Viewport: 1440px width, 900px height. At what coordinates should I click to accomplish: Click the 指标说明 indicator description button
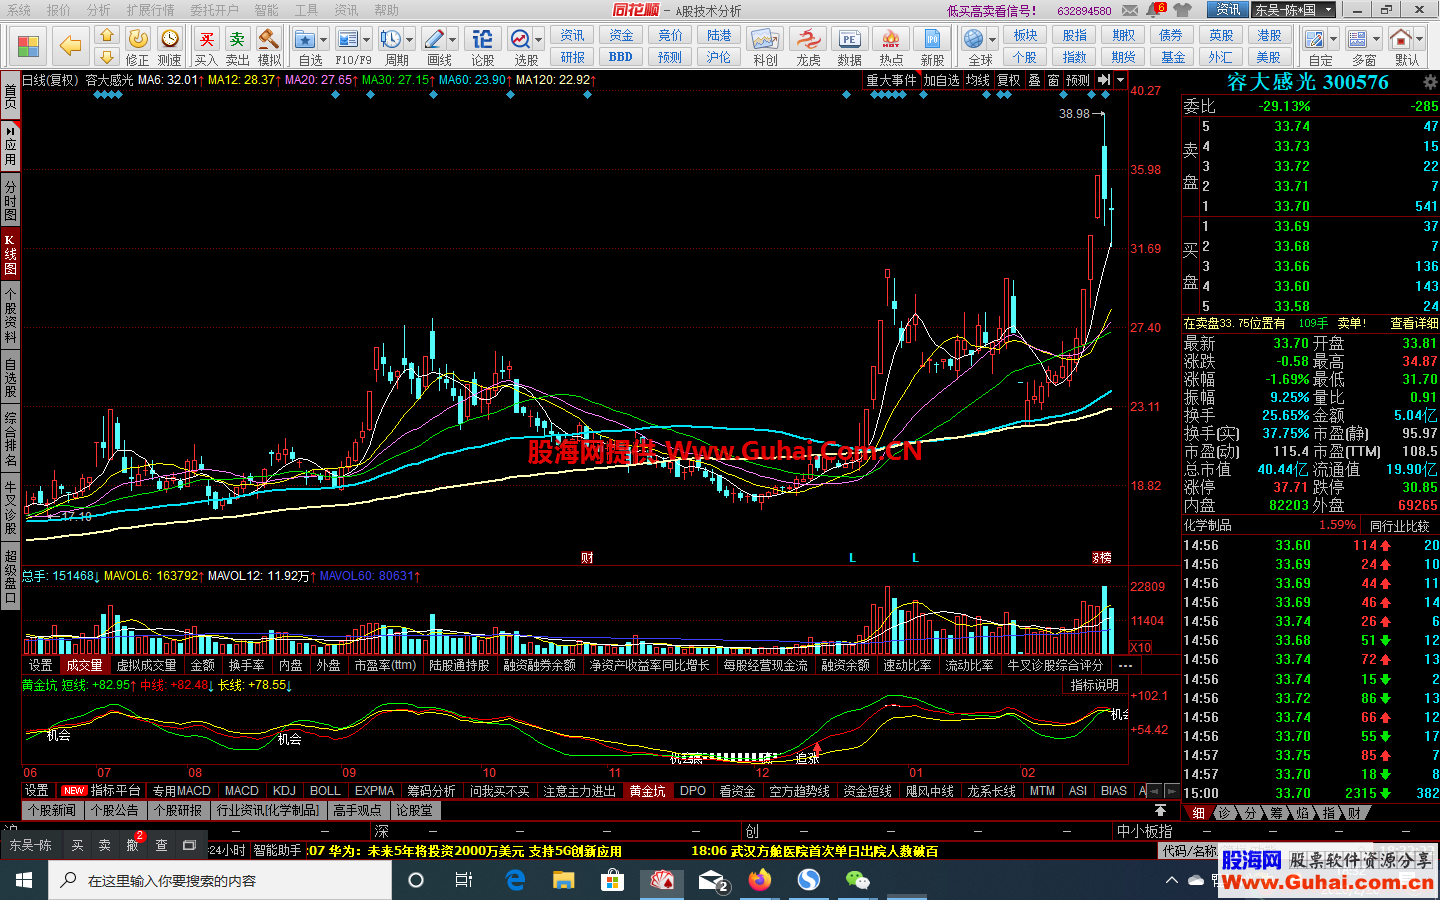1095,685
